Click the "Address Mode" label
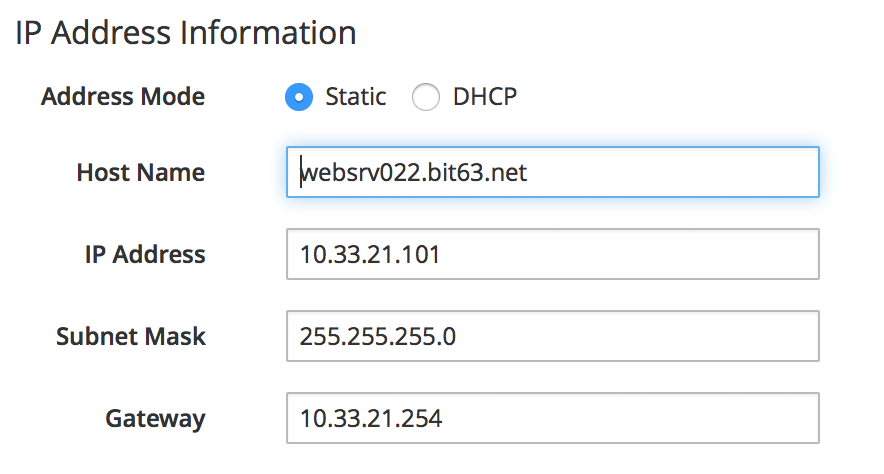This screenshot has width=884, height=474. (123, 97)
